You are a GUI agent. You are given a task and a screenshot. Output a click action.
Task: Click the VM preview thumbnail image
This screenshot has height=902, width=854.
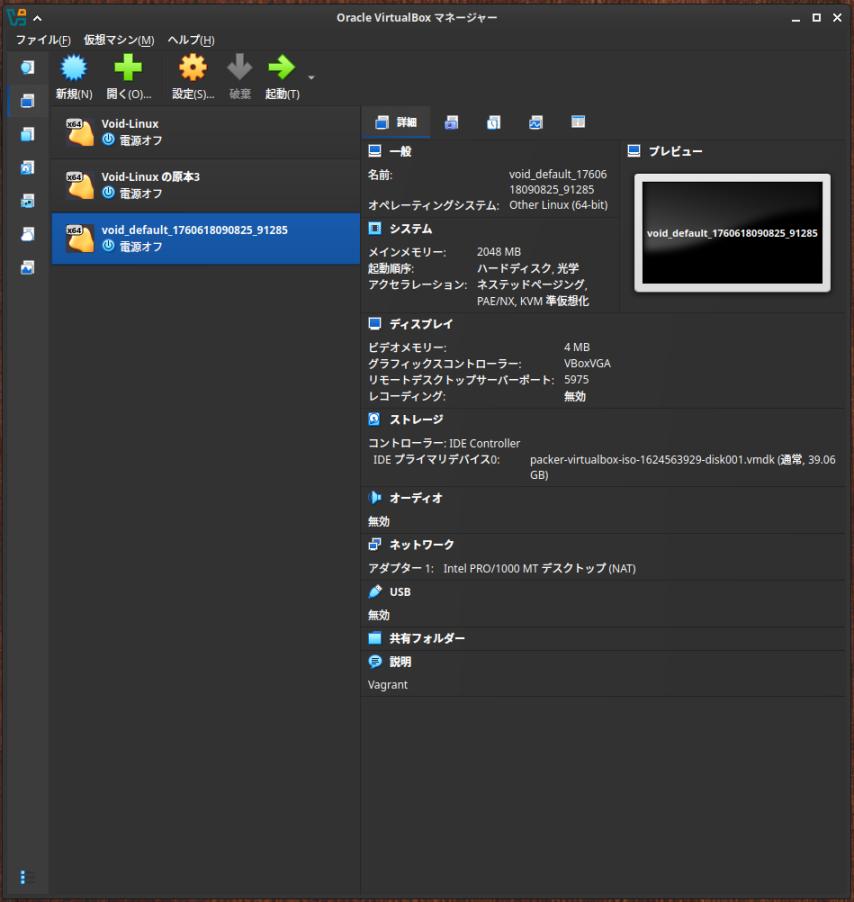732,232
